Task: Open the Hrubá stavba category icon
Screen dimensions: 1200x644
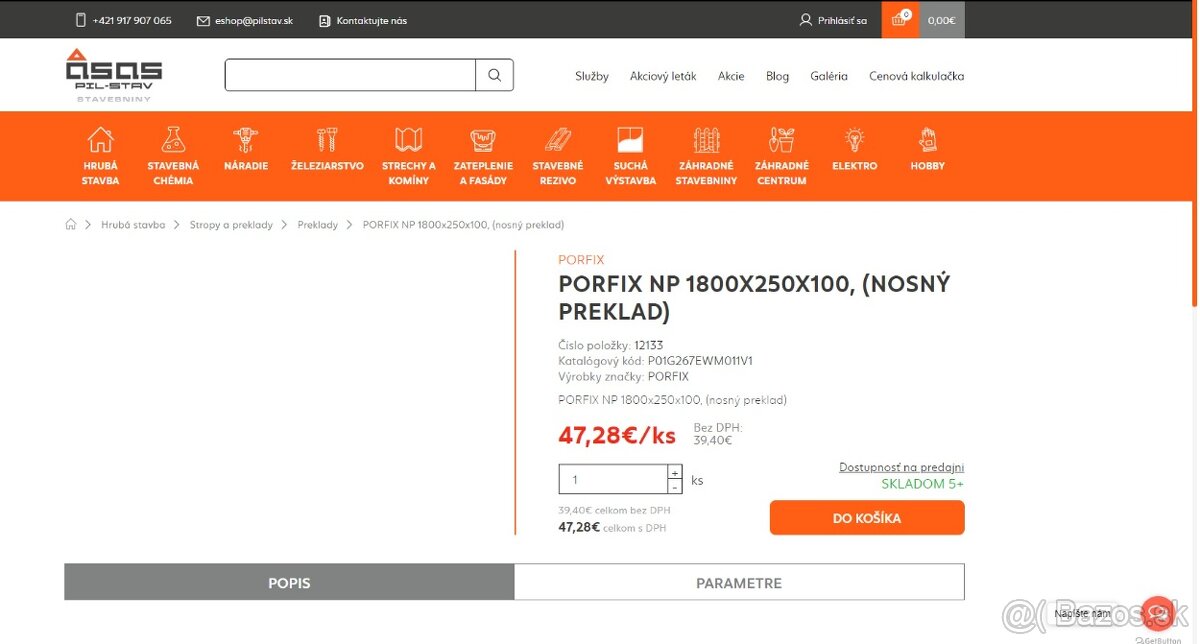Action: (x=100, y=143)
